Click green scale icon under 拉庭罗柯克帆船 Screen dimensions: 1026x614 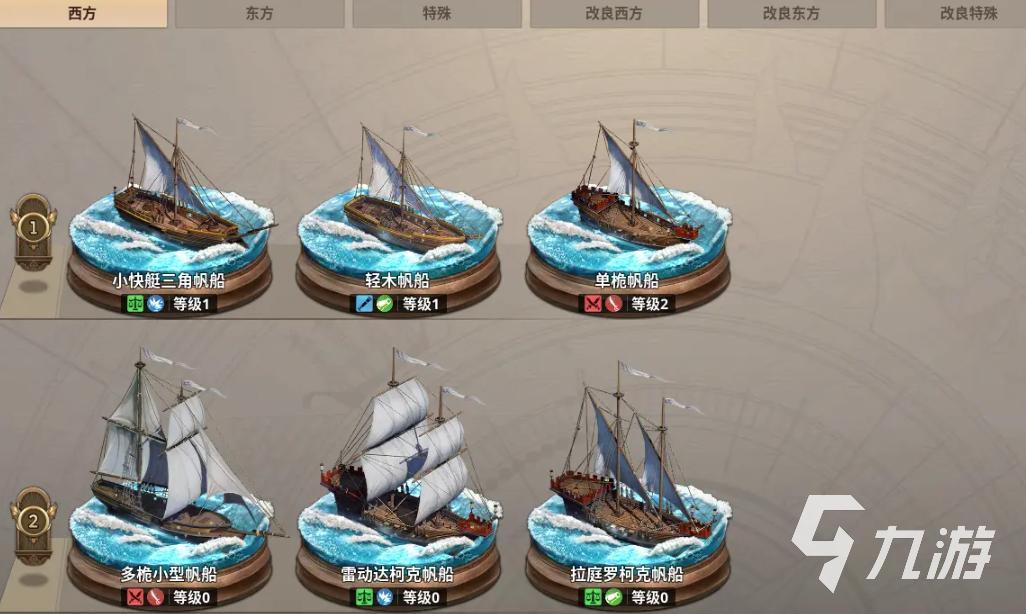click(593, 597)
